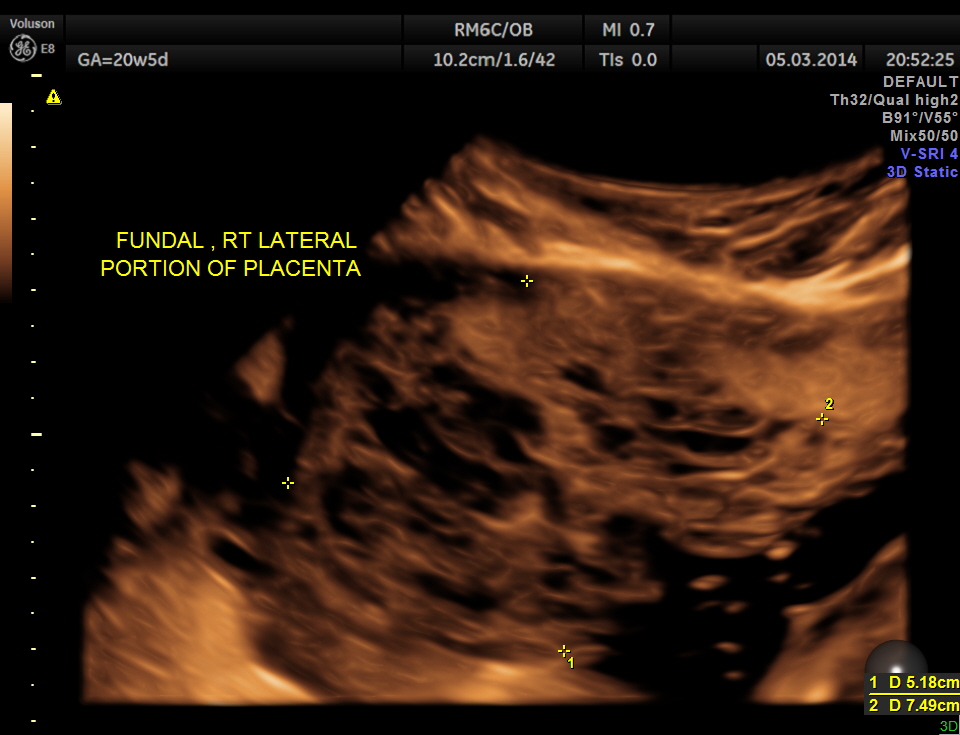
Task: Select the 2 D 7.49cm measurement
Action: click(x=912, y=706)
